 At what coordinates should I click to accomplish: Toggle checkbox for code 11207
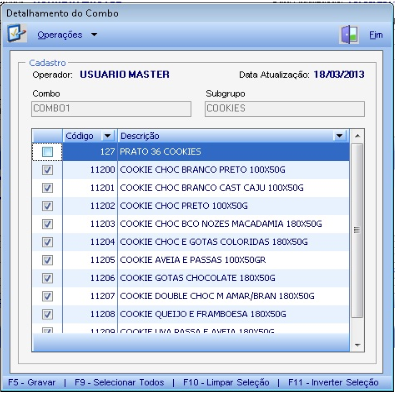47,296
